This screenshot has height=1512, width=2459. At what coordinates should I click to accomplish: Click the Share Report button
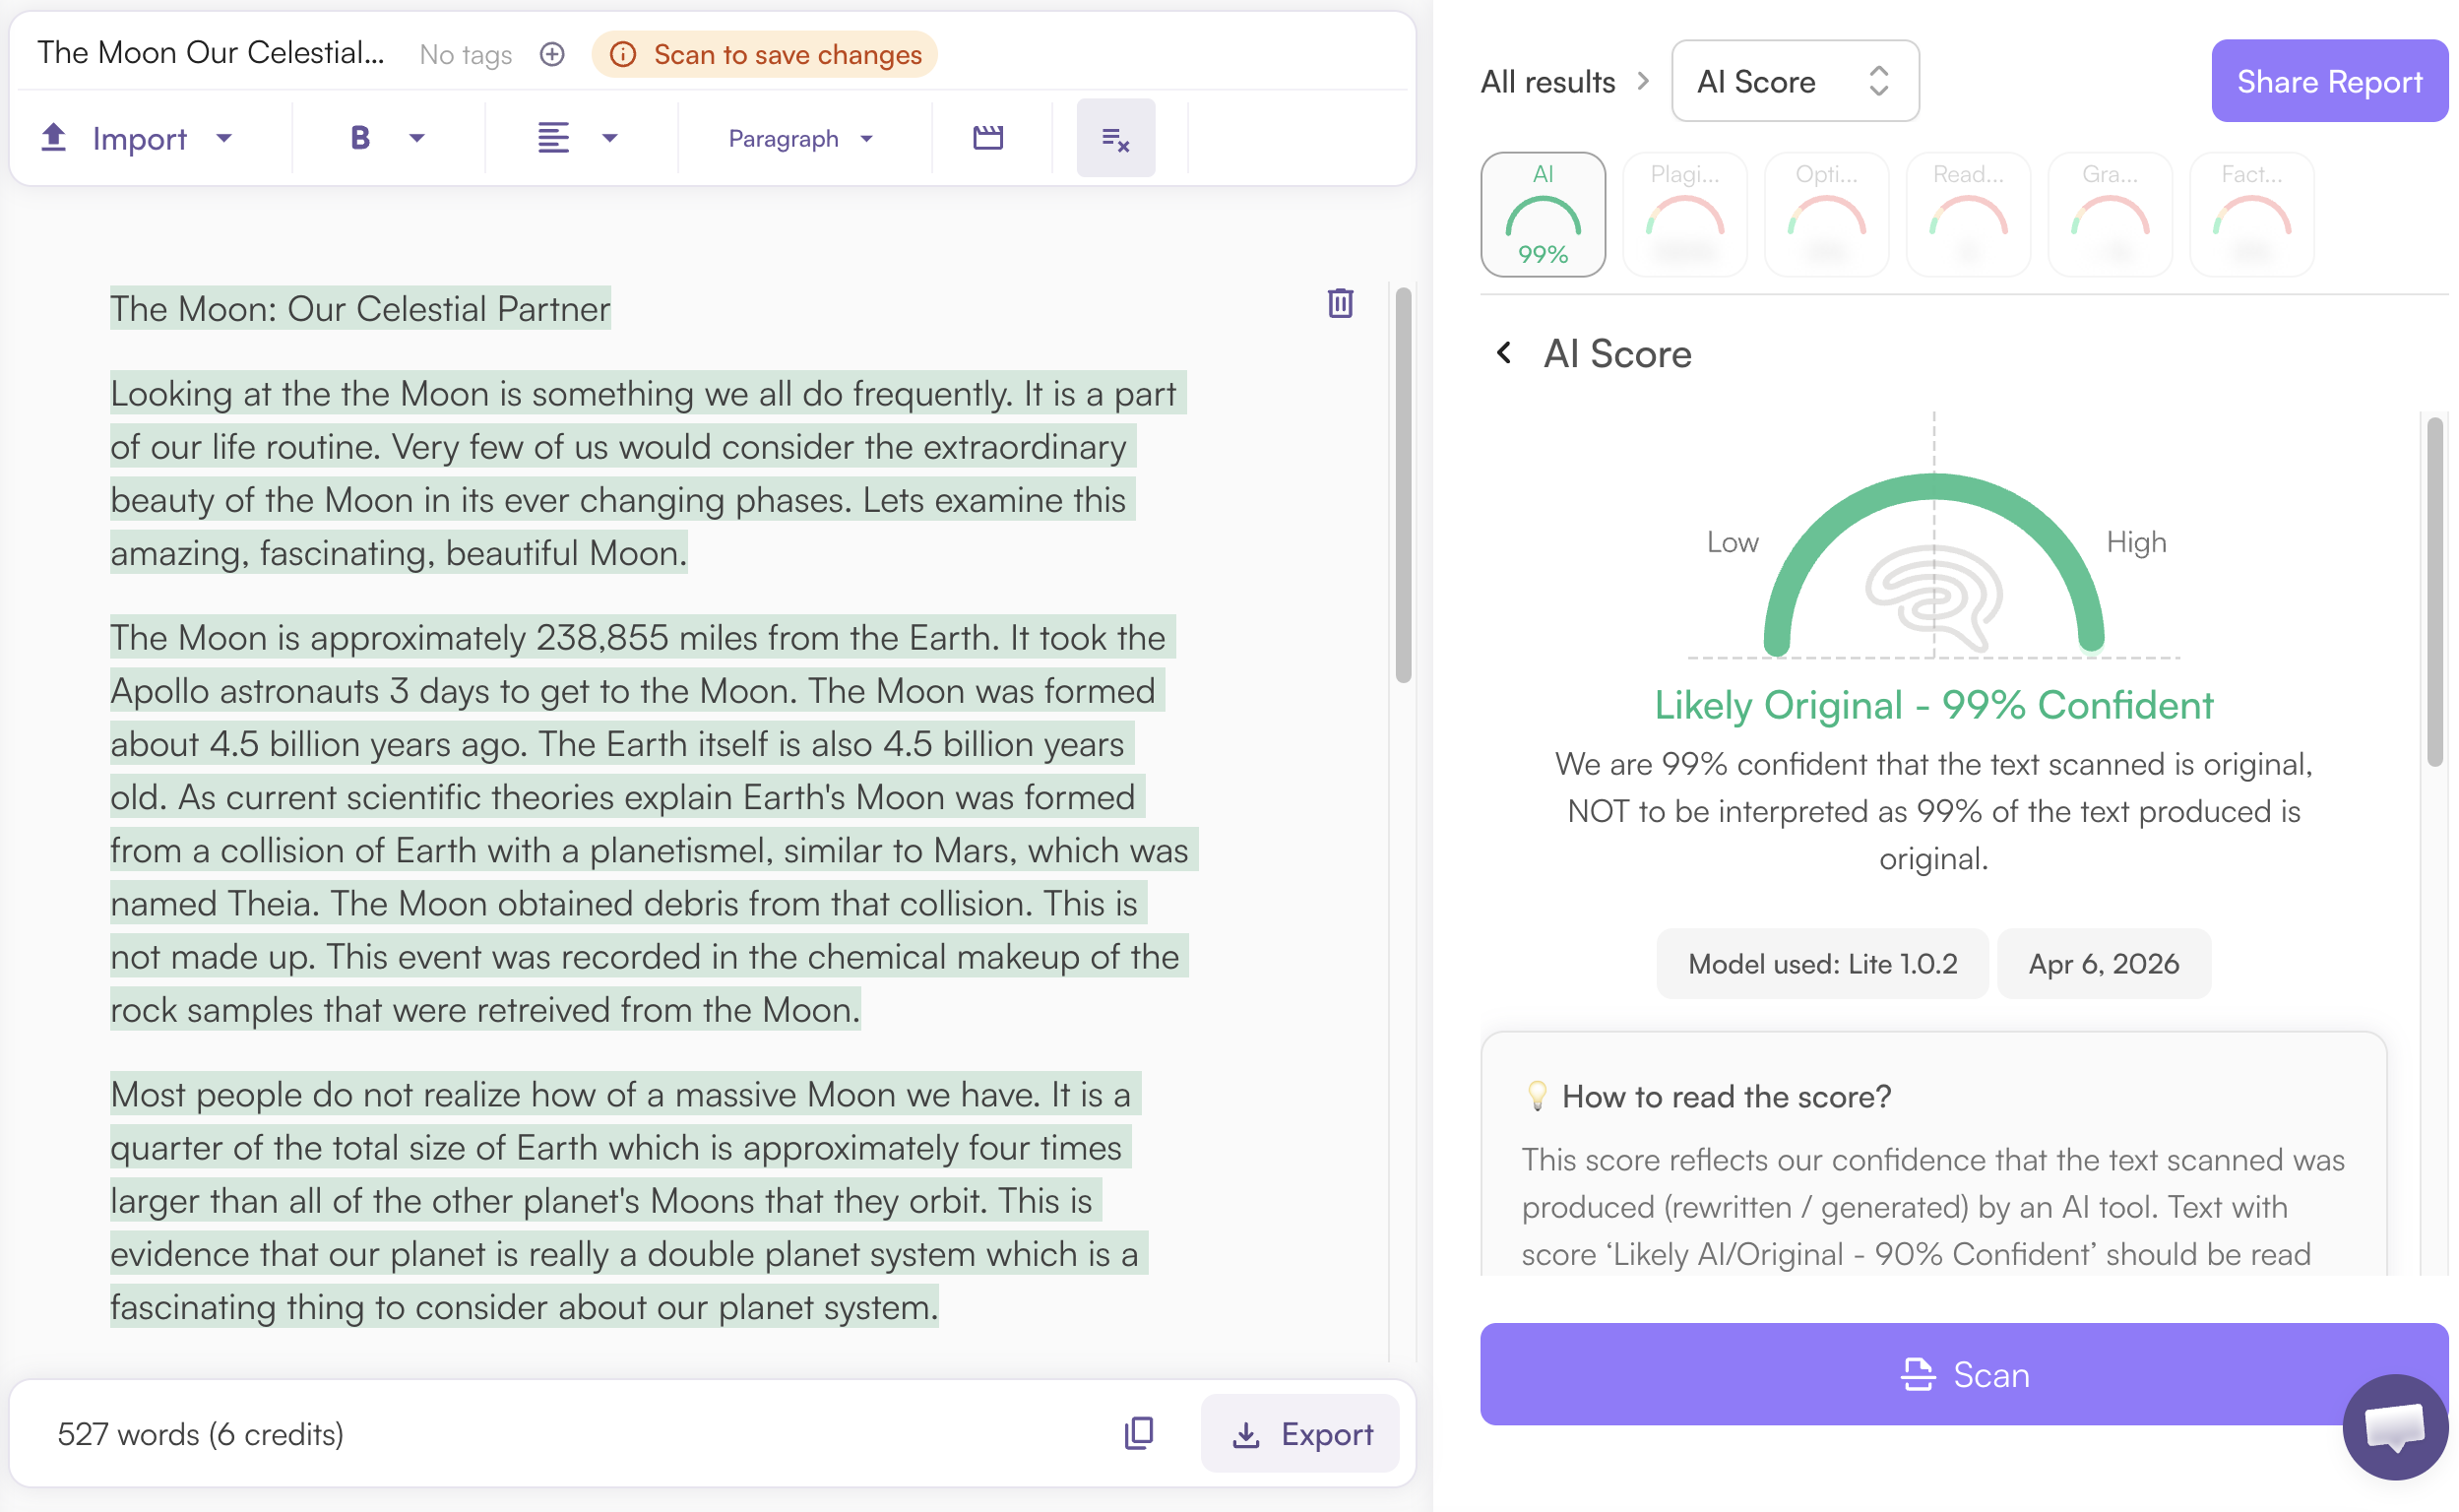pos(2328,81)
